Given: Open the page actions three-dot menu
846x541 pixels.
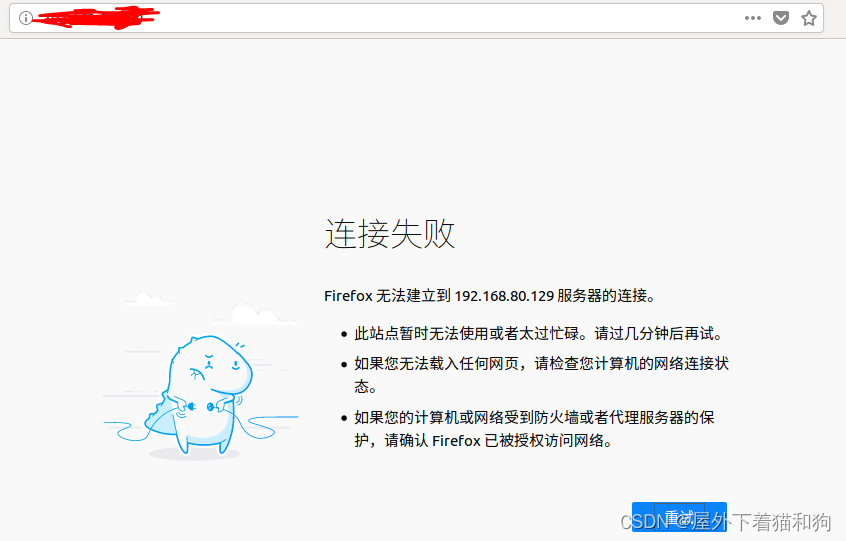Looking at the screenshot, I should [x=753, y=18].
